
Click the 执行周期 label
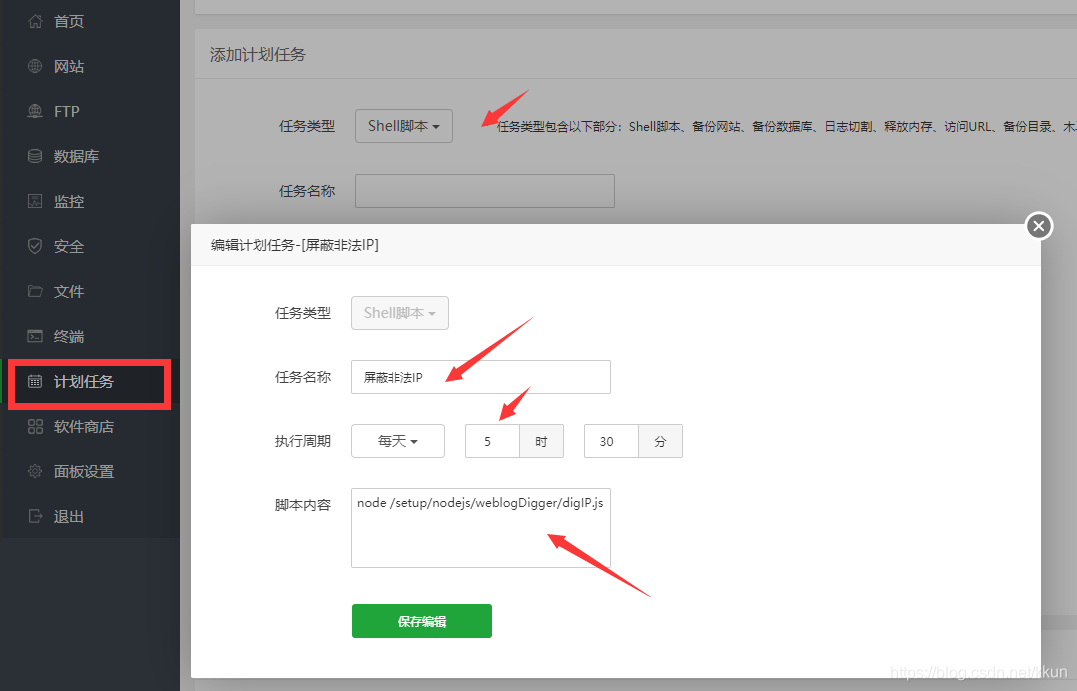pos(303,441)
